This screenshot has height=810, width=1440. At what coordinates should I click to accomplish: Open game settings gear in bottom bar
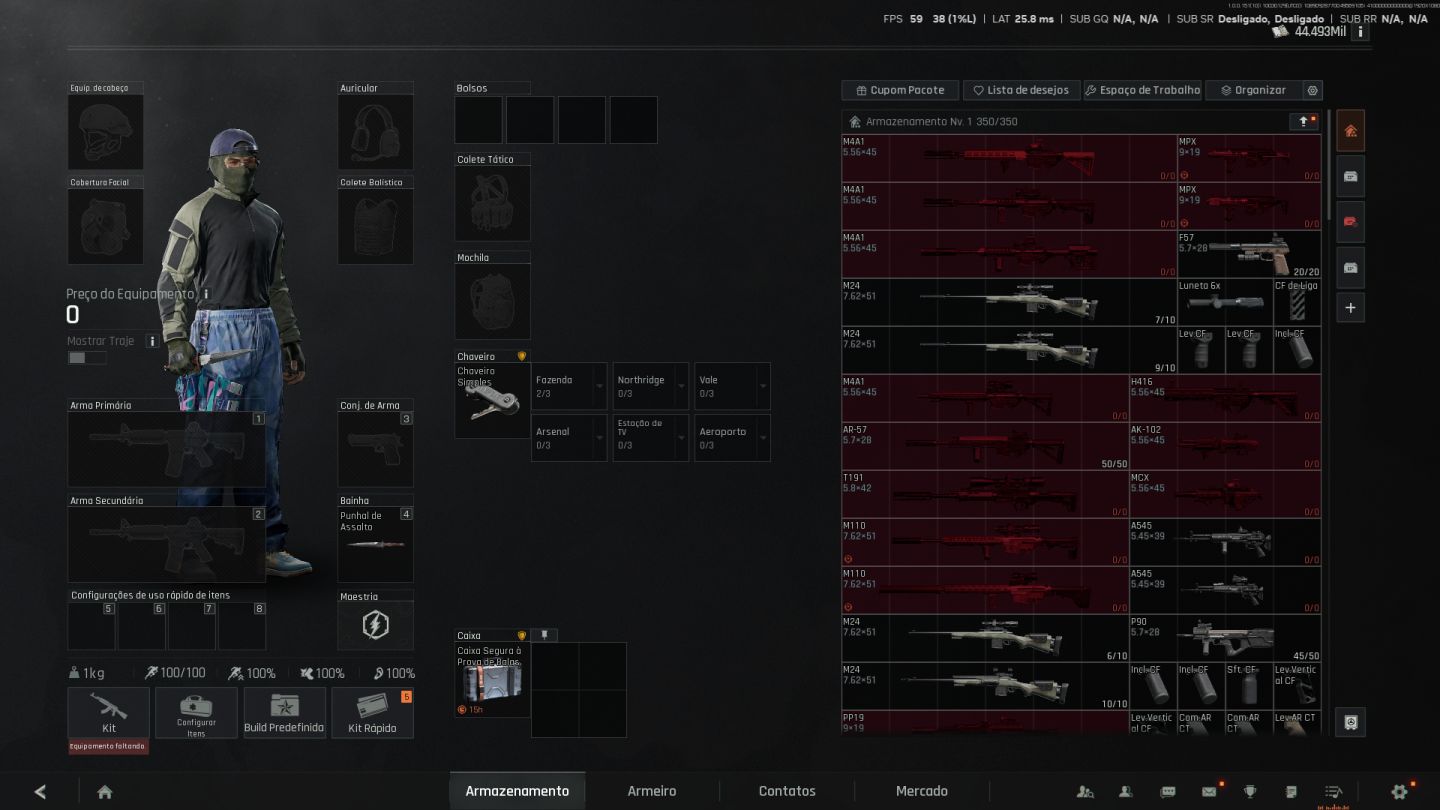(1399, 792)
